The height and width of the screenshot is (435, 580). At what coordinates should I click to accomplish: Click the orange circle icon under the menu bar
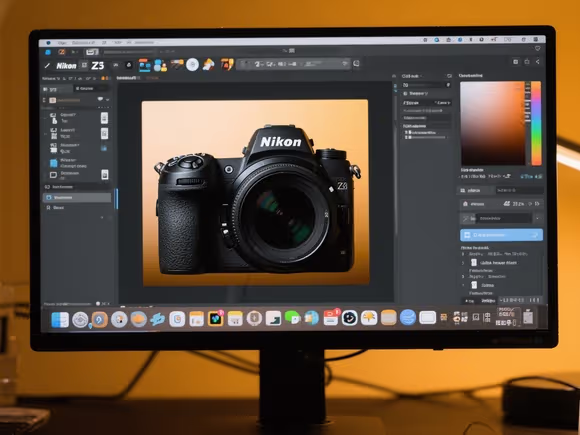pyautogui.click(x=61, y=52)
